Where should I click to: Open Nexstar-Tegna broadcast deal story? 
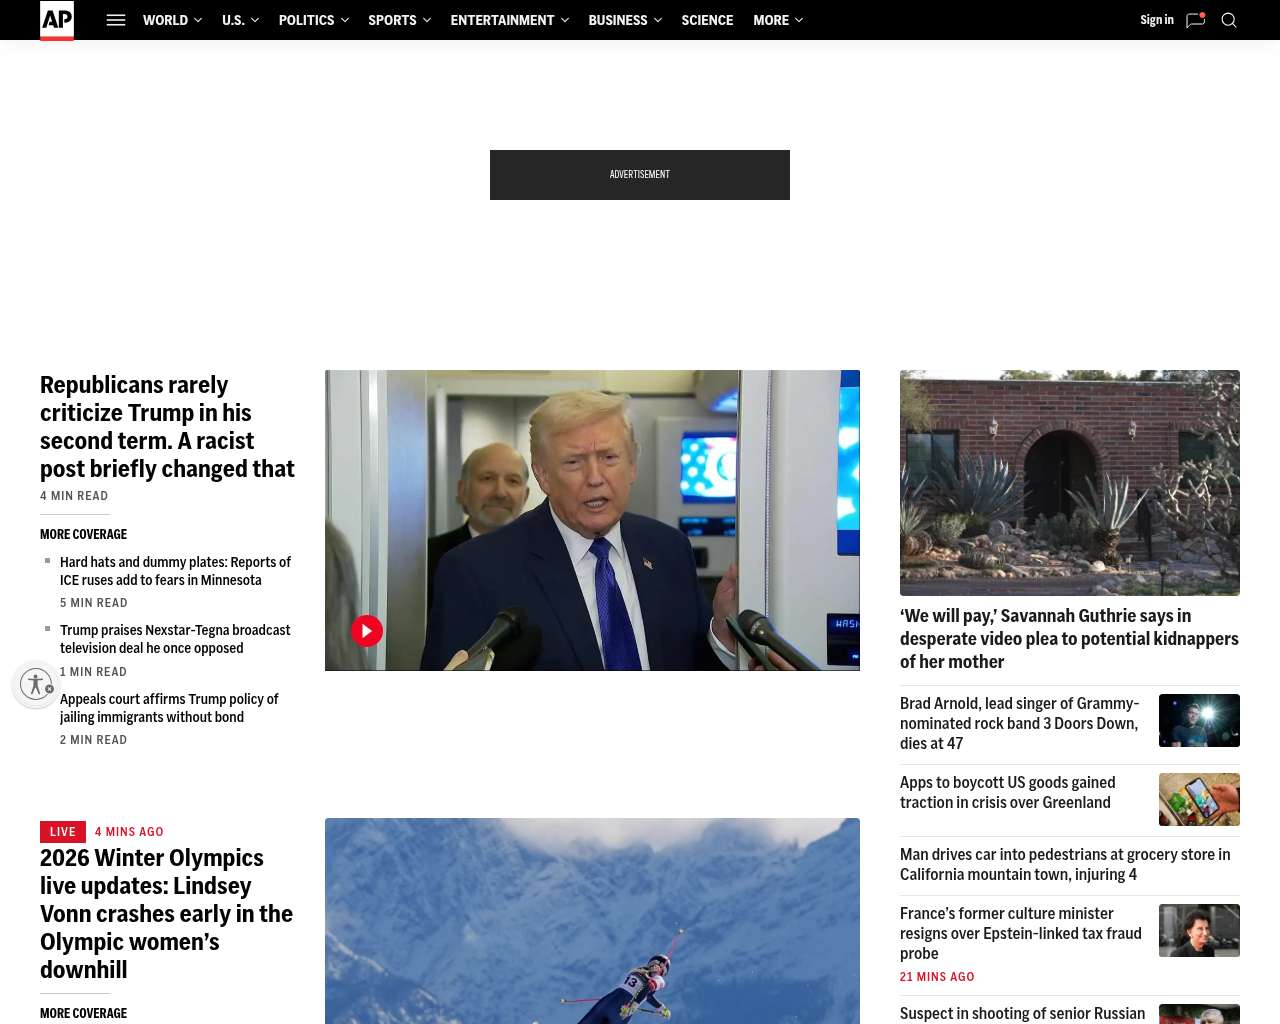coord(175,639)
